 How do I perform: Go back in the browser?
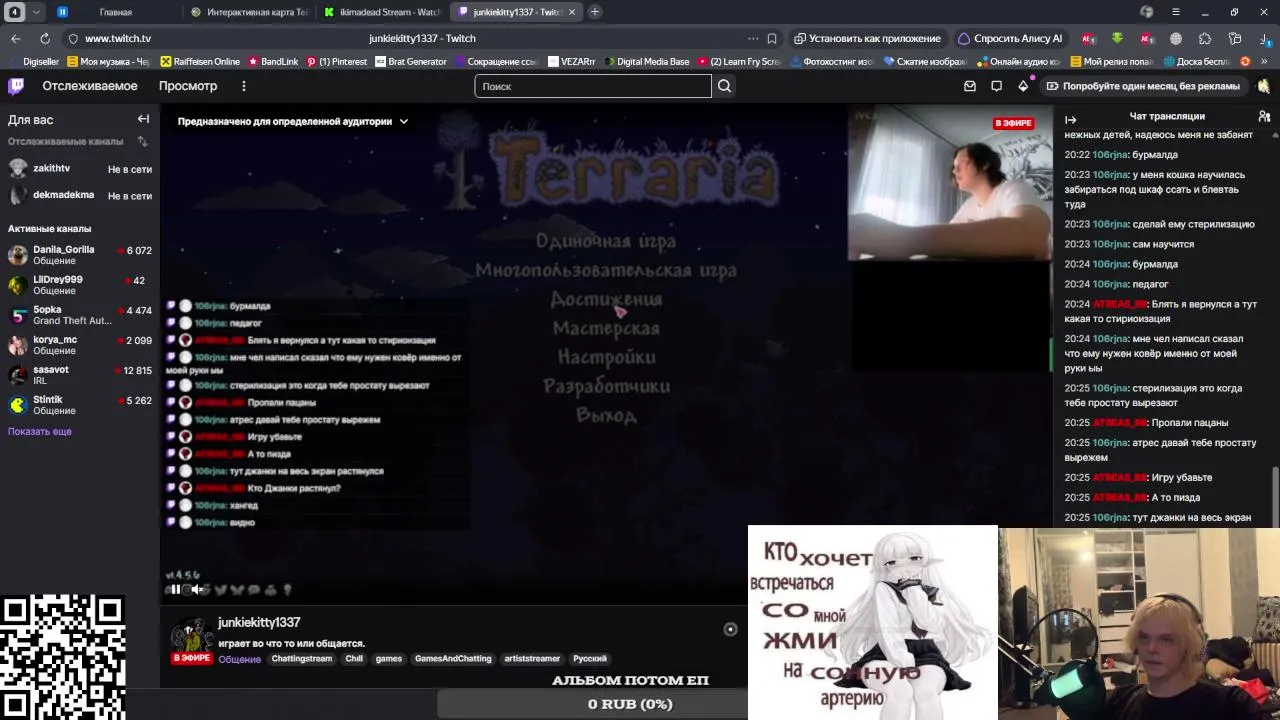click(16, 38)
